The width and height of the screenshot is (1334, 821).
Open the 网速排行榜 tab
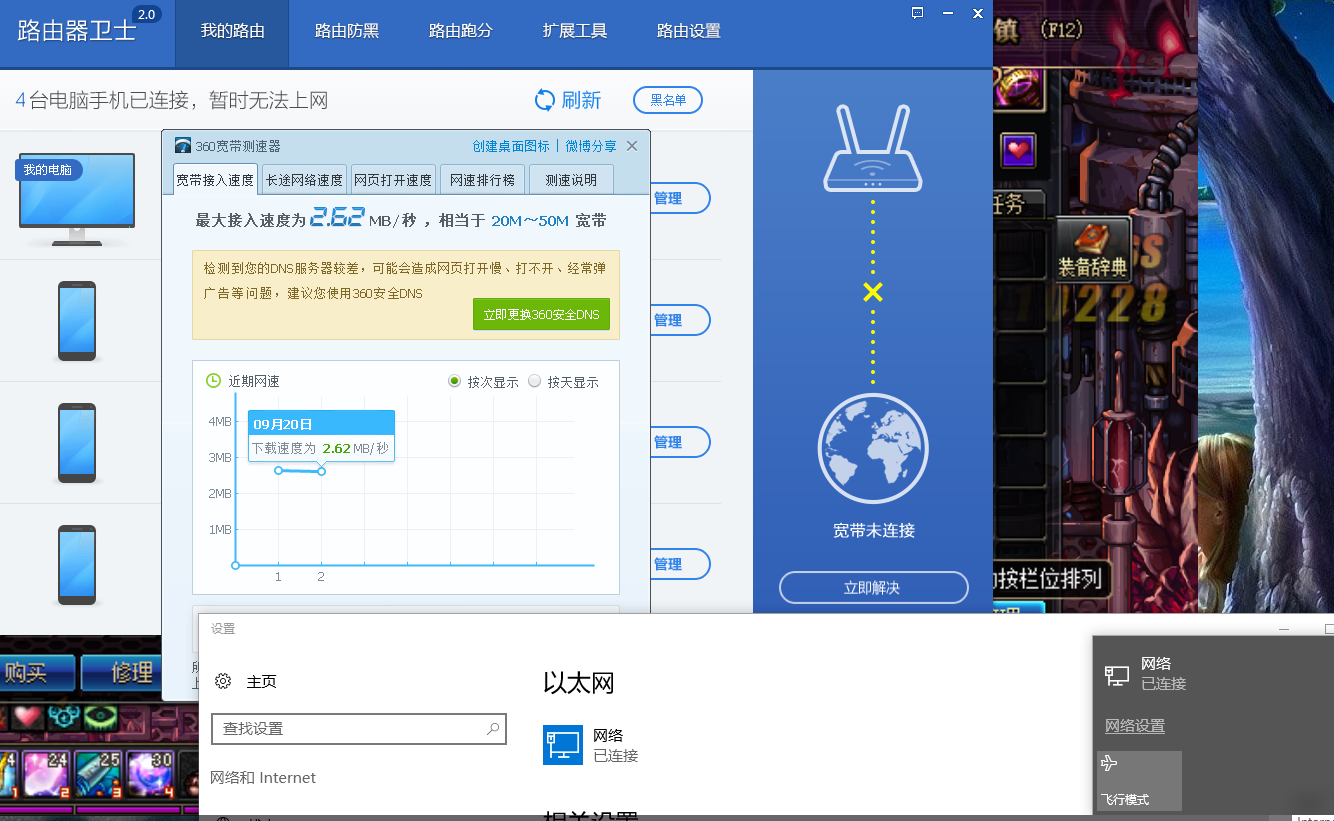pos(482,180)
